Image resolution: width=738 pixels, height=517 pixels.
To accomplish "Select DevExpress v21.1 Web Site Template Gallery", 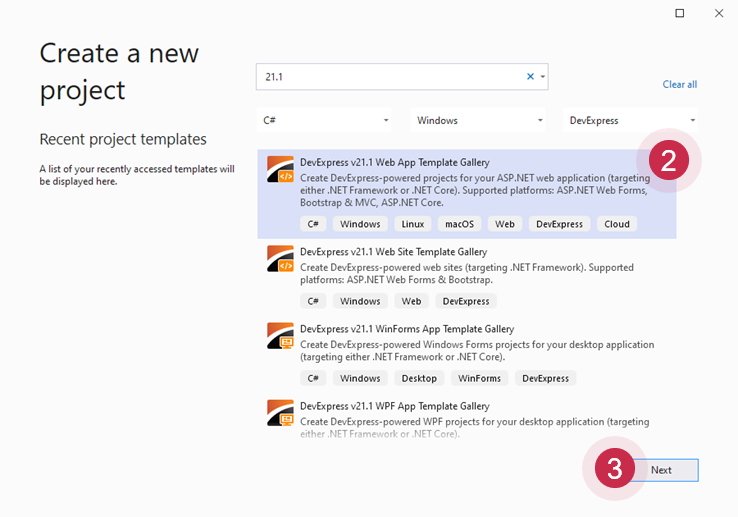I will [466, 277].
